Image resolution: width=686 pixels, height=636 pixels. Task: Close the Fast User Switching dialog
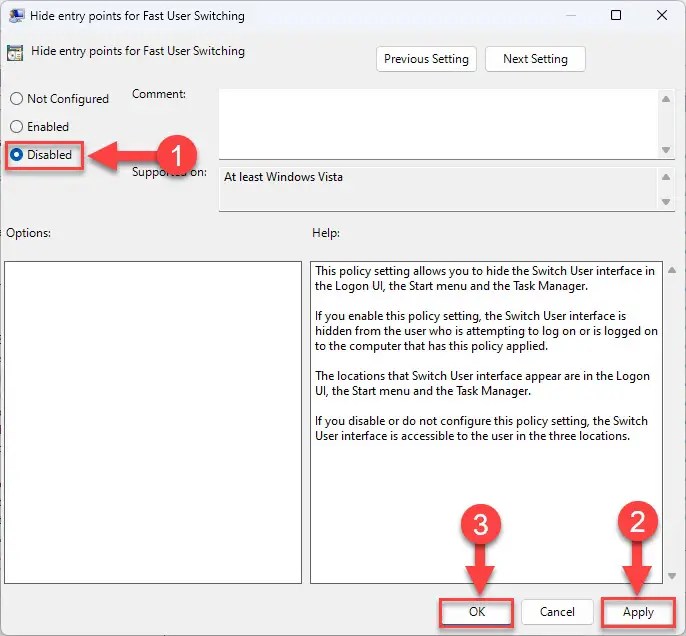click(x=662, y=15)
